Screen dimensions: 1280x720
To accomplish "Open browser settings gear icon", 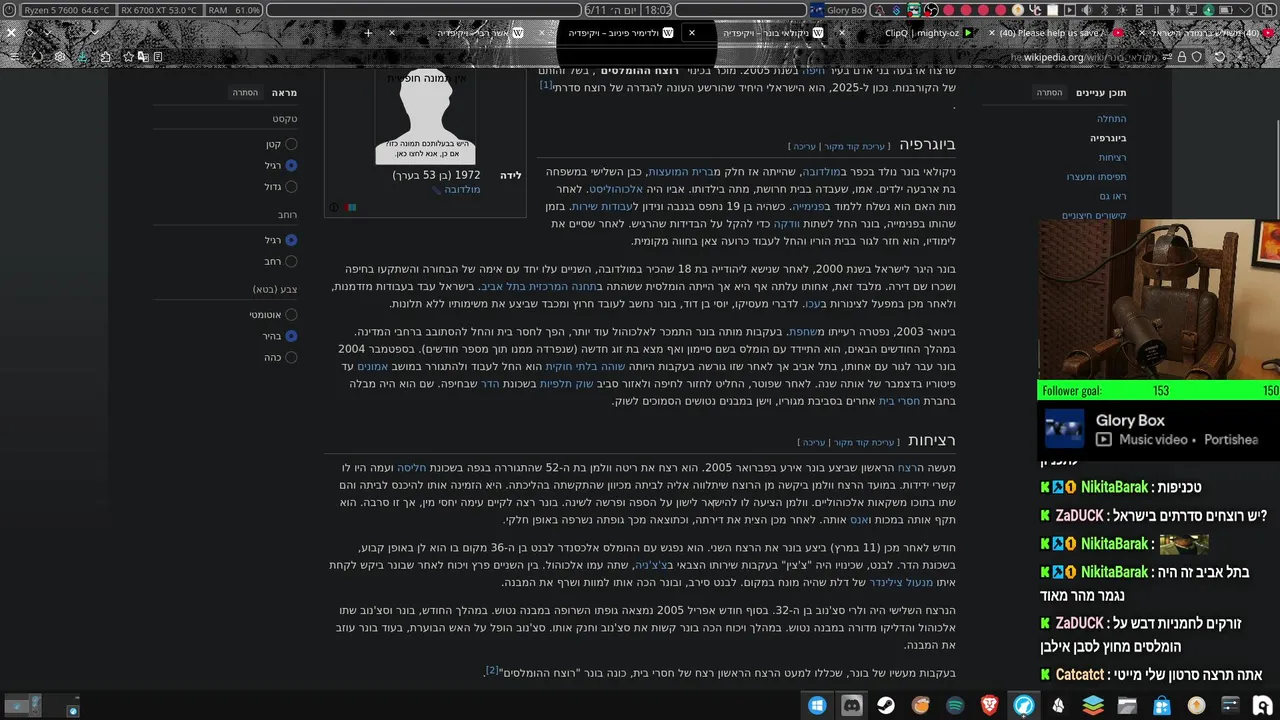I will pos(60,57).
